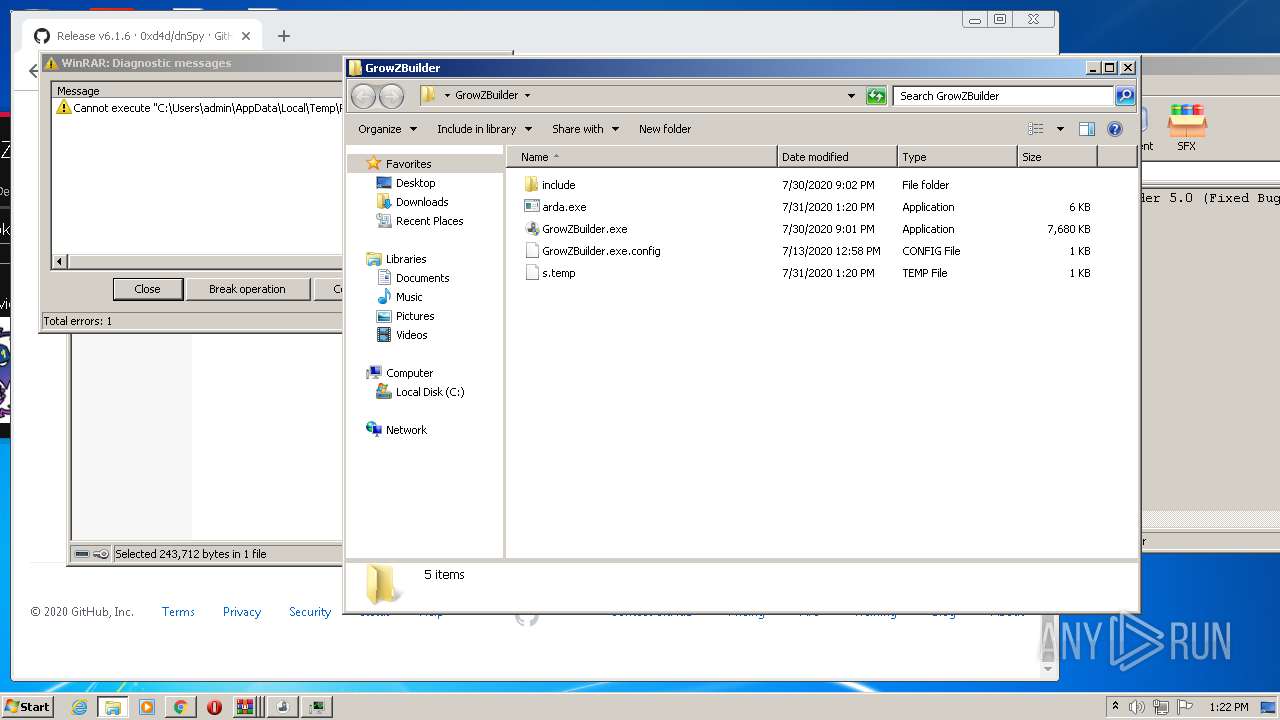The height and width of the screenshot is (720, 1280).
Task: Sort by Type column
Action: tap(957, 157)
